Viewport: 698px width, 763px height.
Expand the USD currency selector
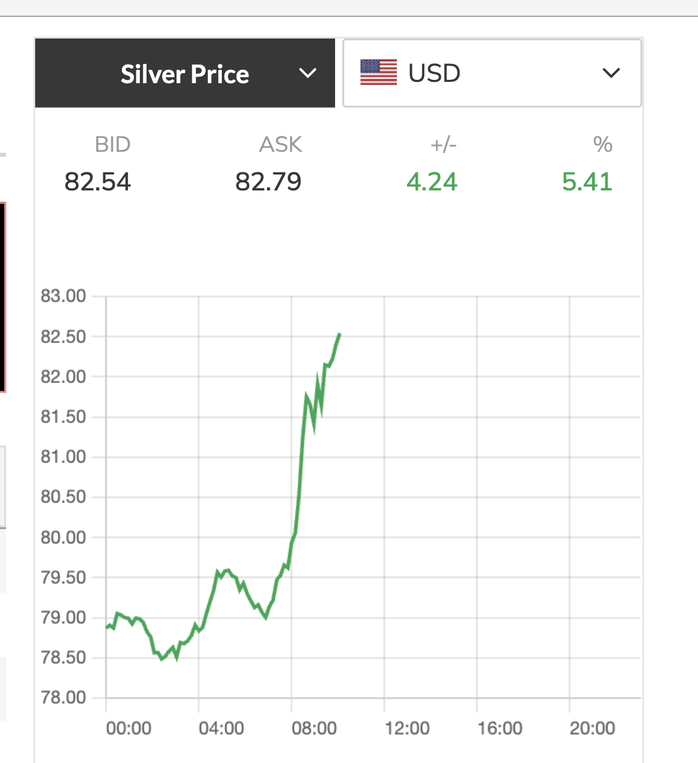pyautogui.click(x=491, y=73)
